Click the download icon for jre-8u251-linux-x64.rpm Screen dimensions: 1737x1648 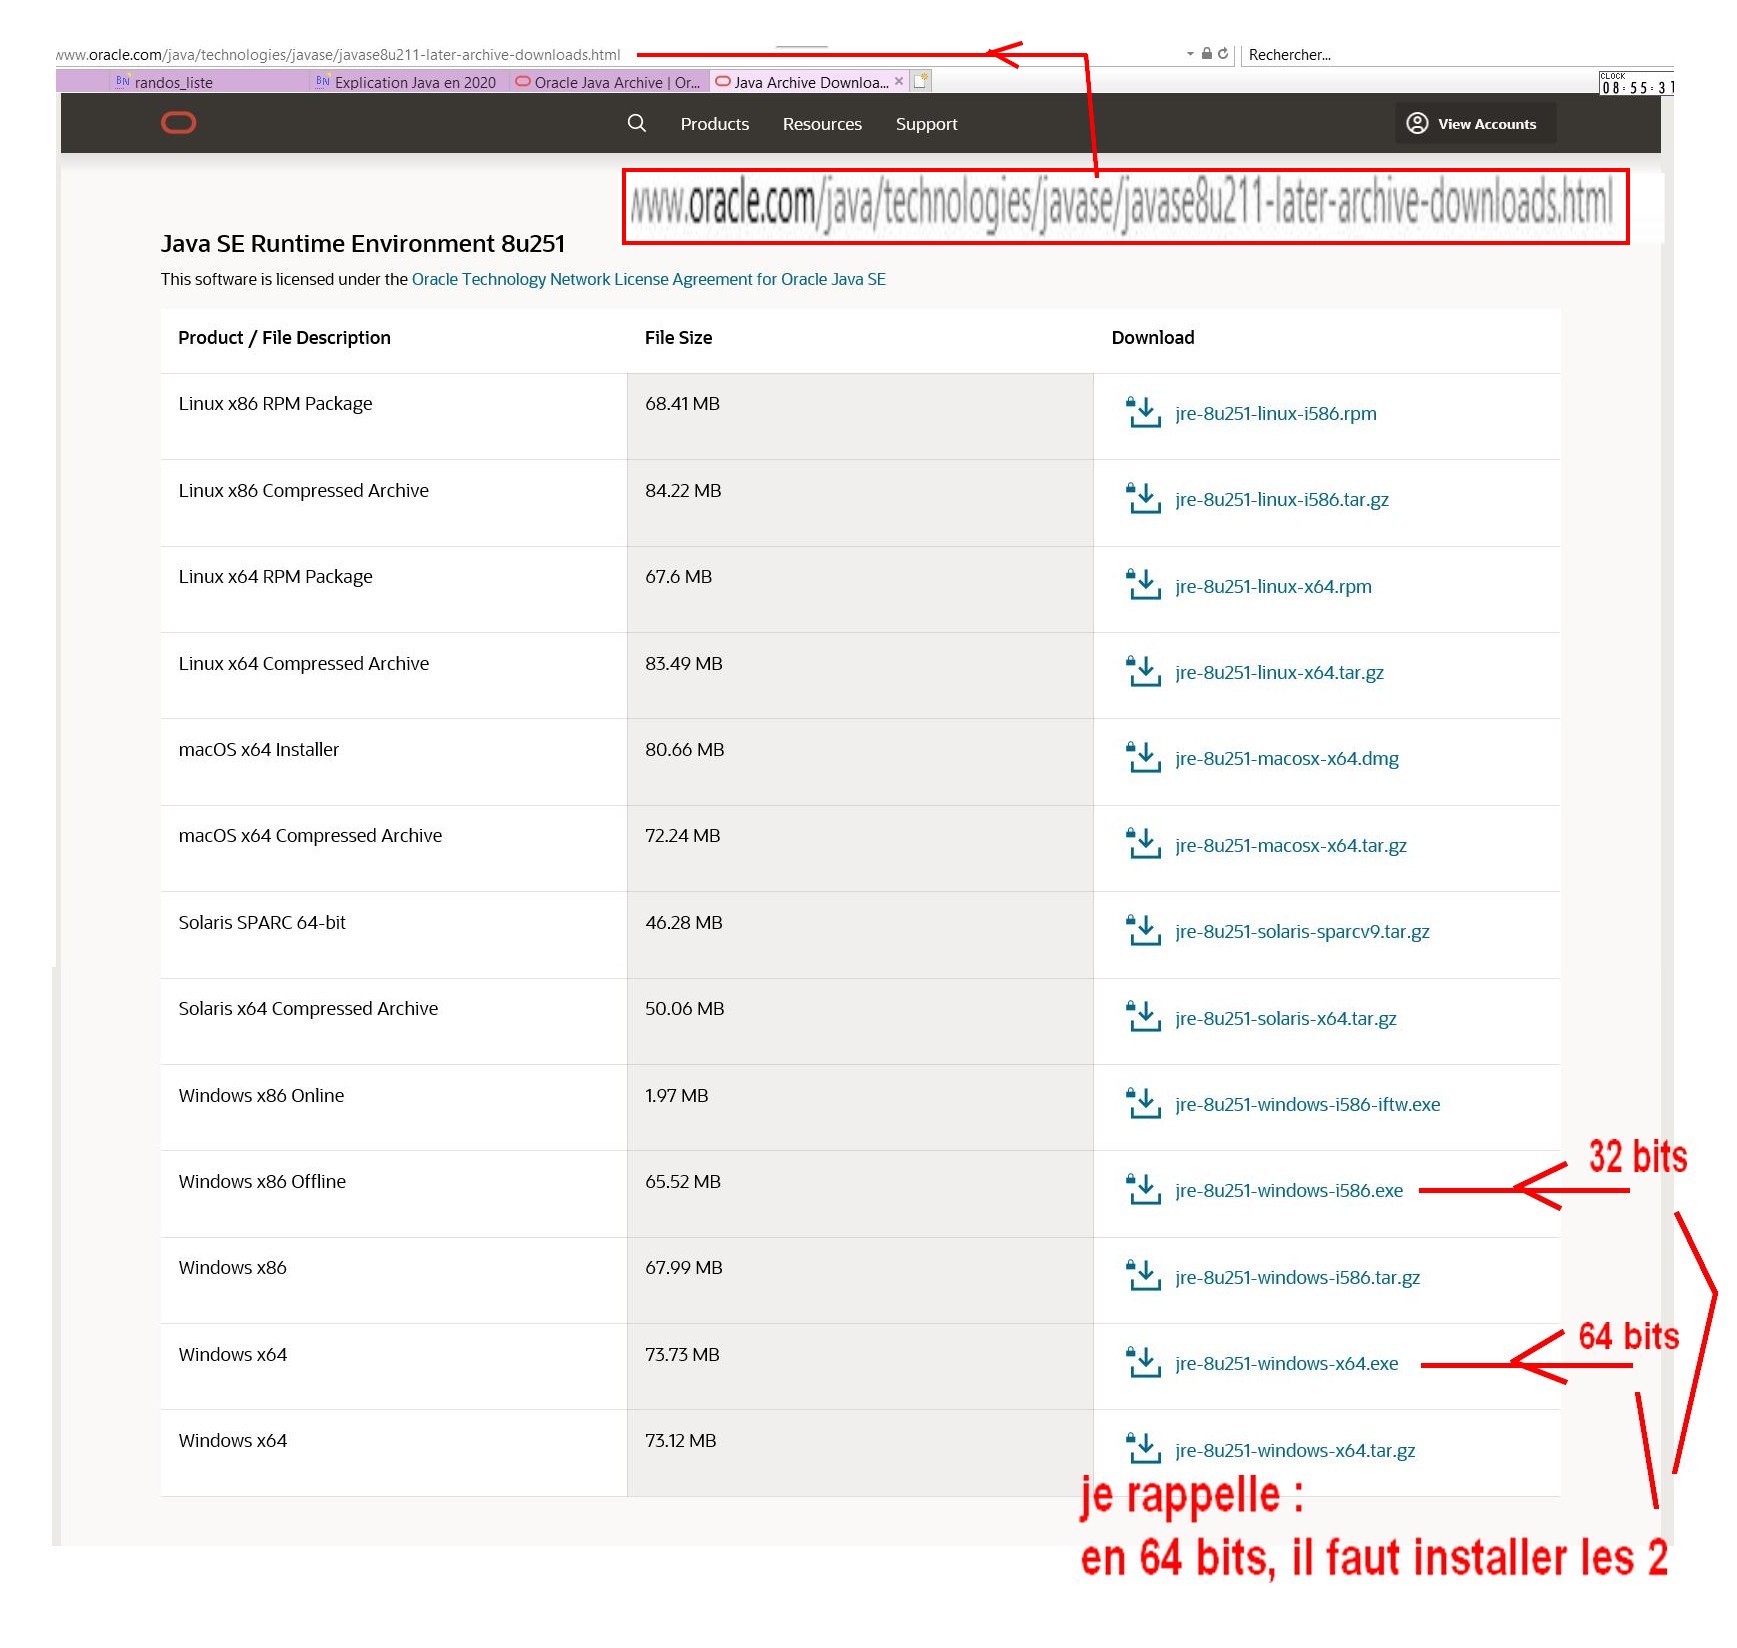1143,585
